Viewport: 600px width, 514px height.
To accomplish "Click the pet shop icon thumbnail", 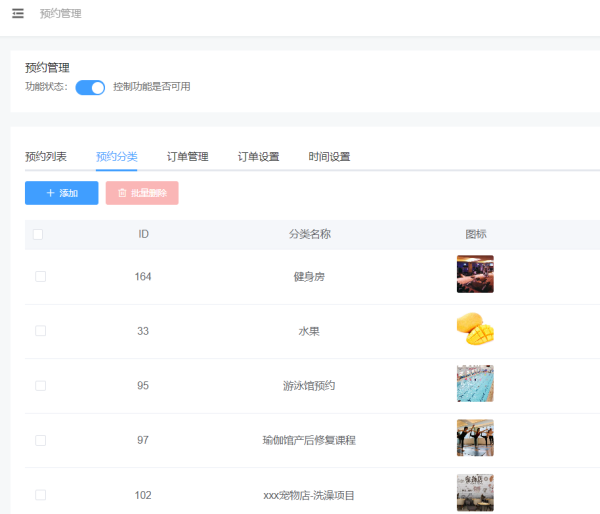I will point(475,492).
